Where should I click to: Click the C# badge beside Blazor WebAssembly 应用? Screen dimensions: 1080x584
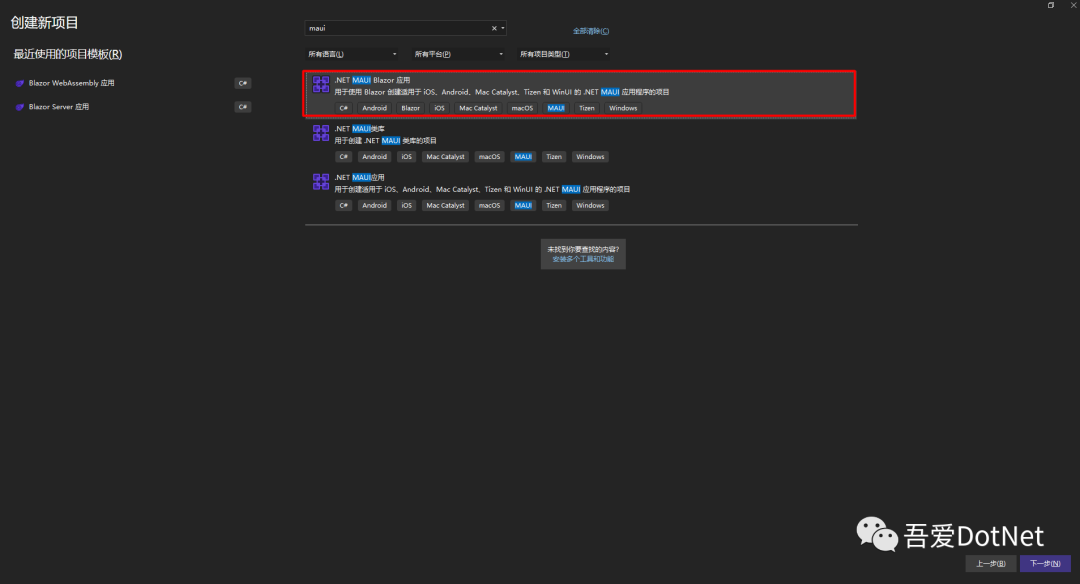pyautogui.click(x=242, y=83)
